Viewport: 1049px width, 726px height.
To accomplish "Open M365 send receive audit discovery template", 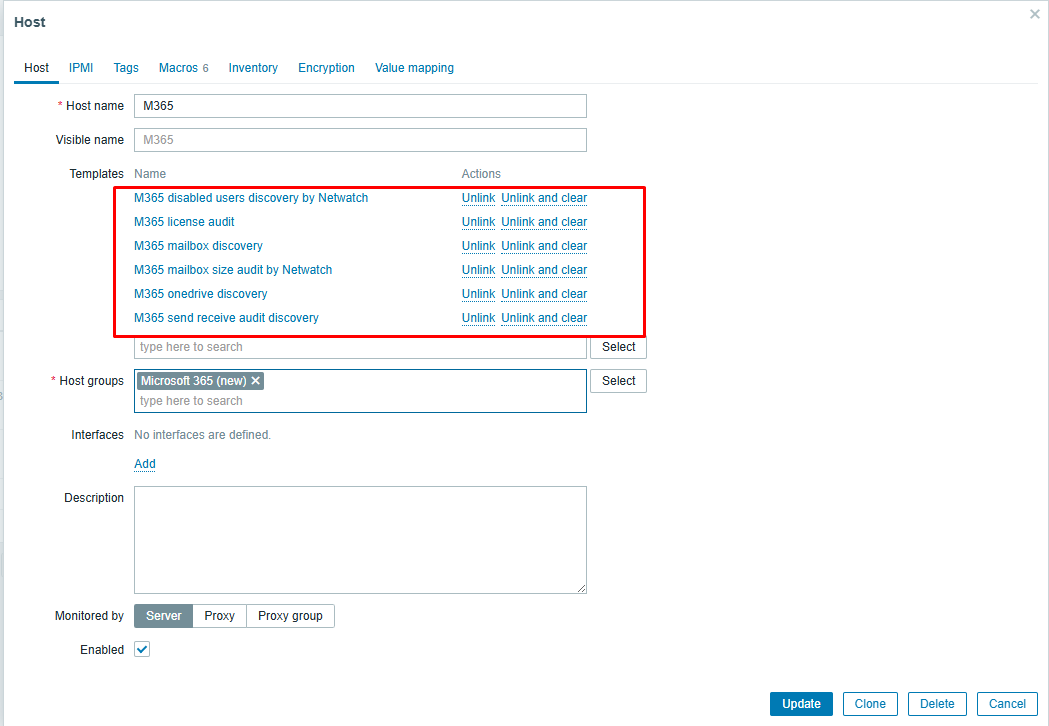I will click(x=226, y=318).
